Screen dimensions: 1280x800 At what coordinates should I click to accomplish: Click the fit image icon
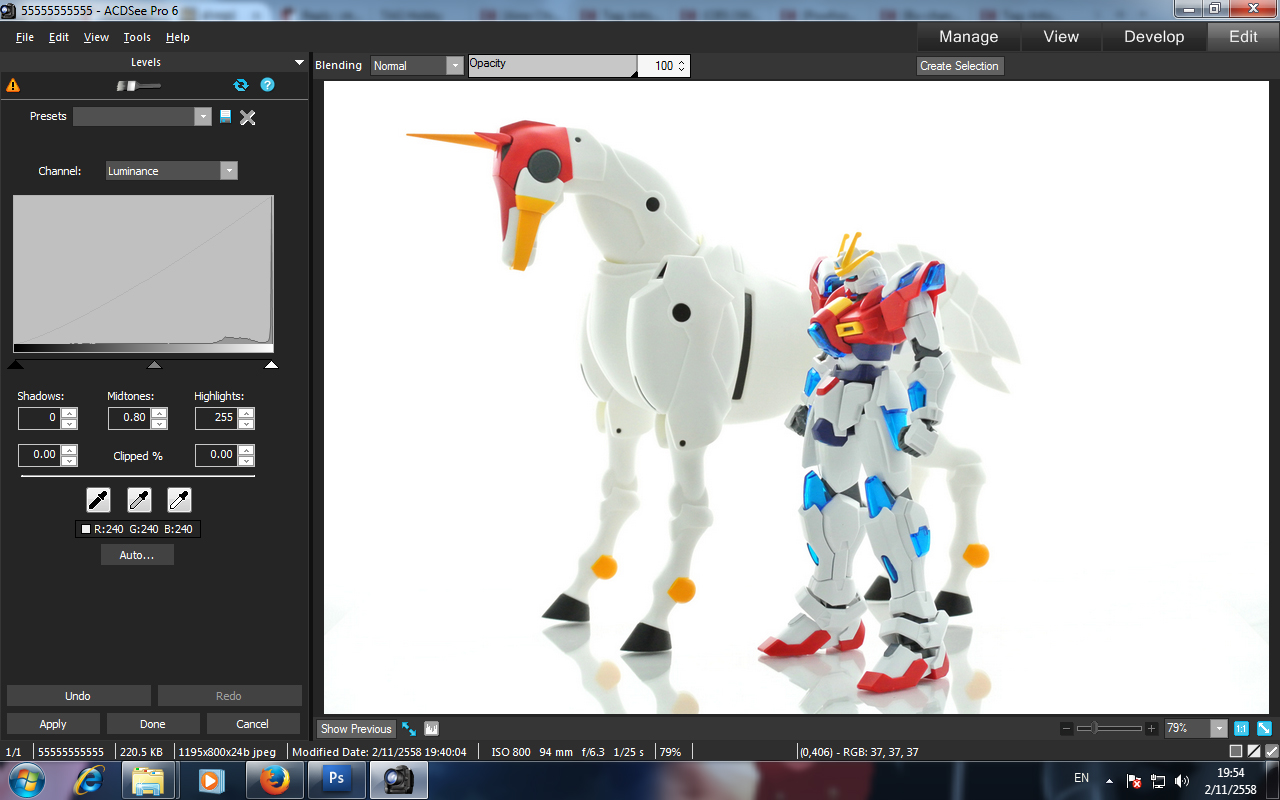tap(1264, 729)
